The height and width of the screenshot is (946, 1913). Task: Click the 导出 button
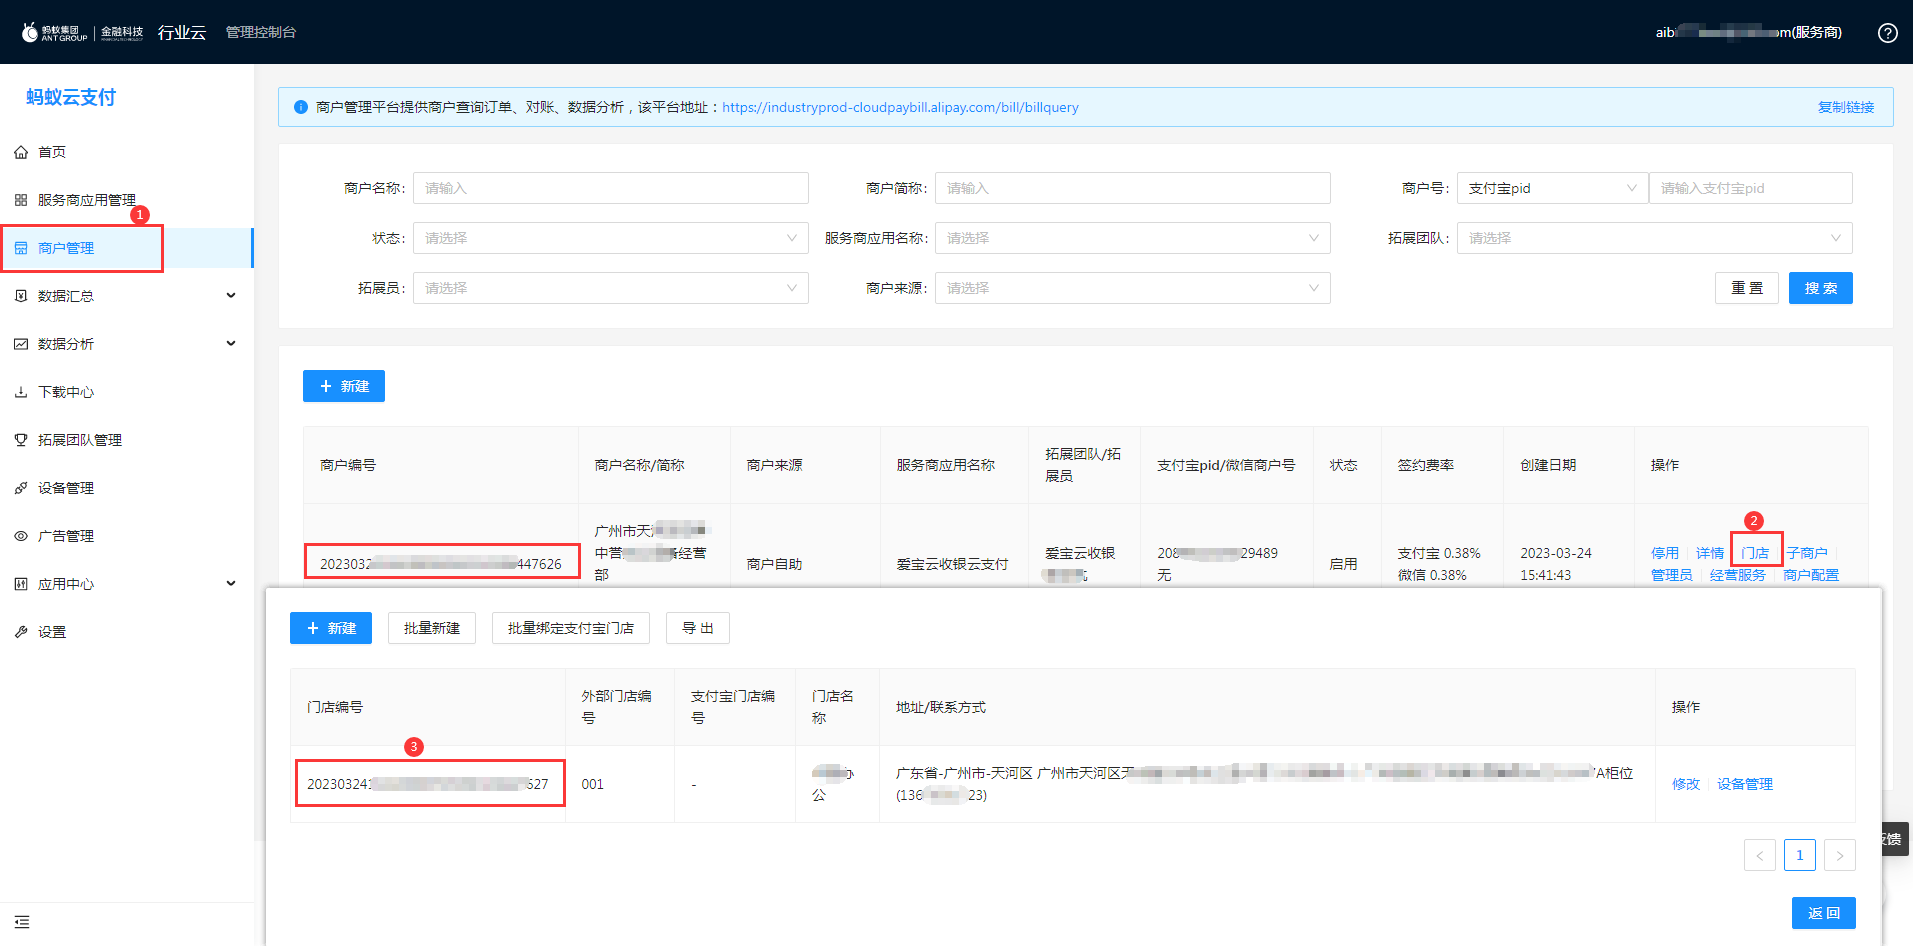pos(698,628)
